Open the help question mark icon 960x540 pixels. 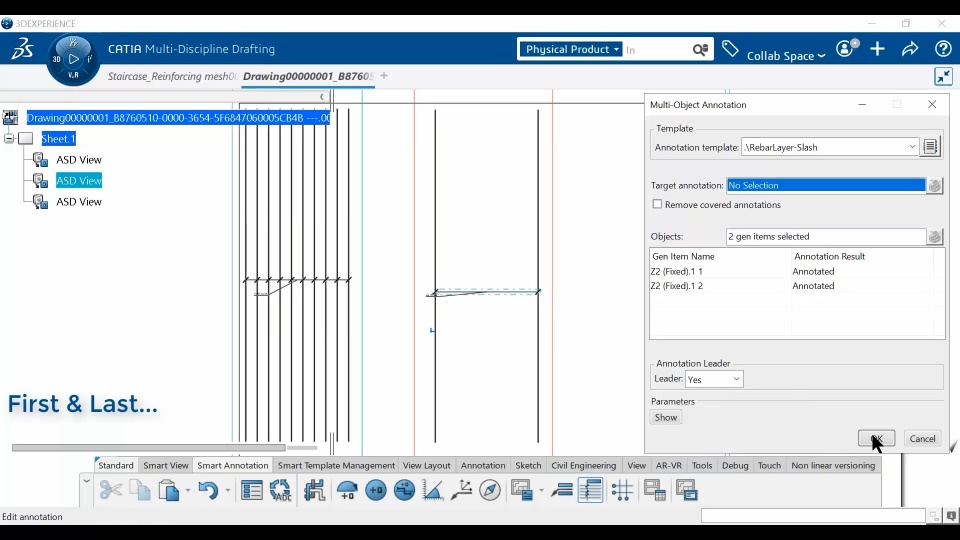point(943,49)
